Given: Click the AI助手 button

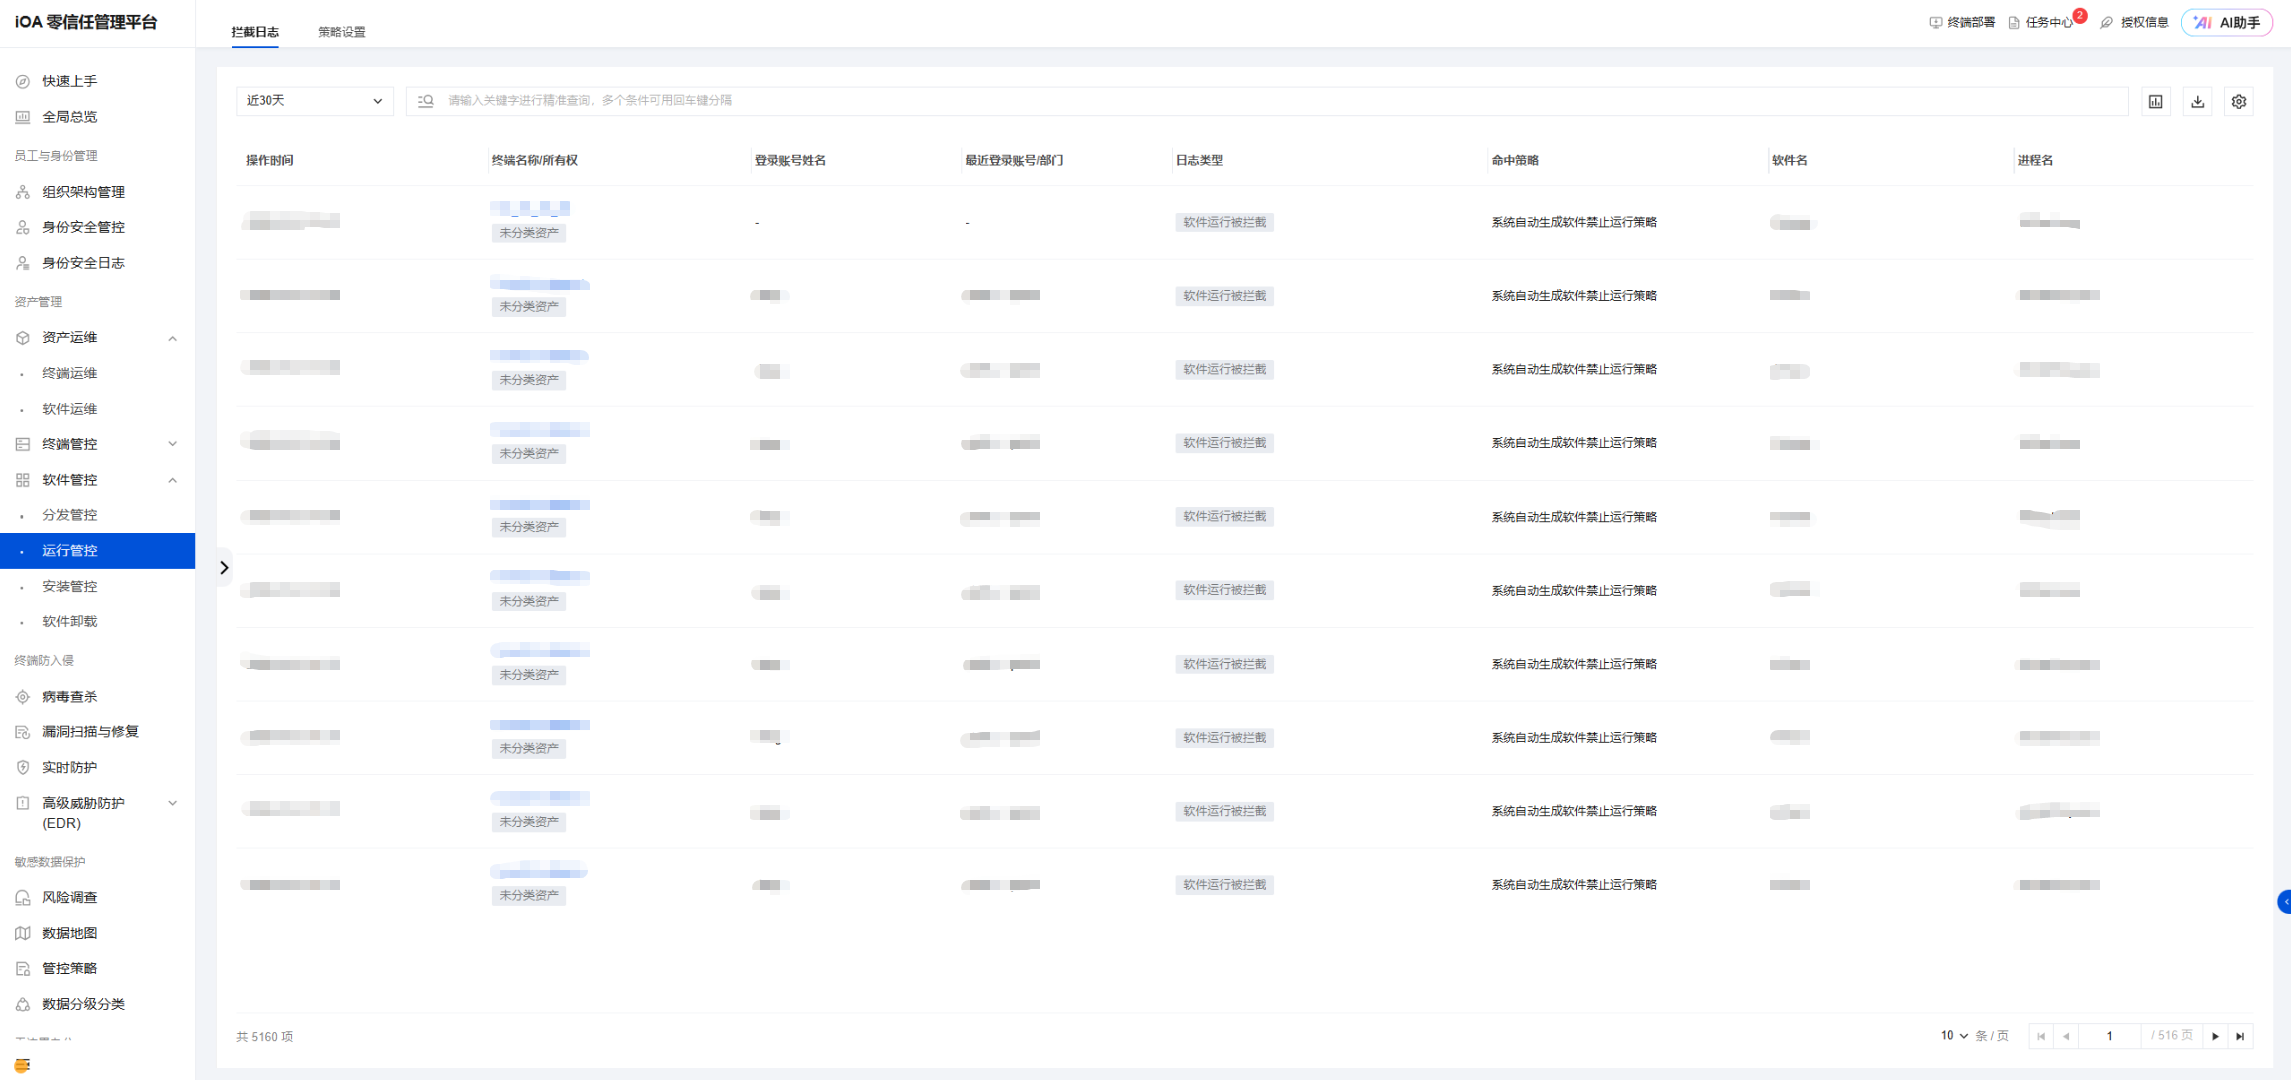Looking at the screenshot, I should 2227,22.
